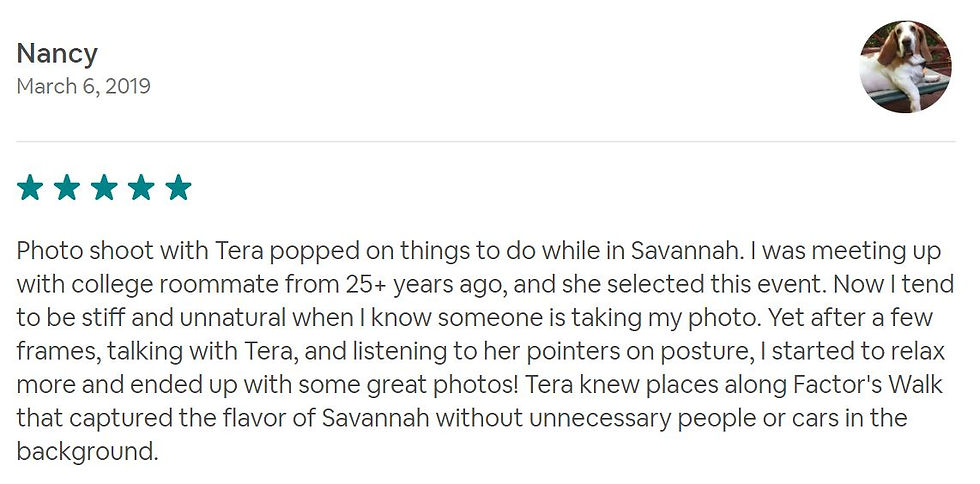Image resolution: width=980 pixels, height=484 pixels.
Task: Click the third rating star
Action: [104, 188]
